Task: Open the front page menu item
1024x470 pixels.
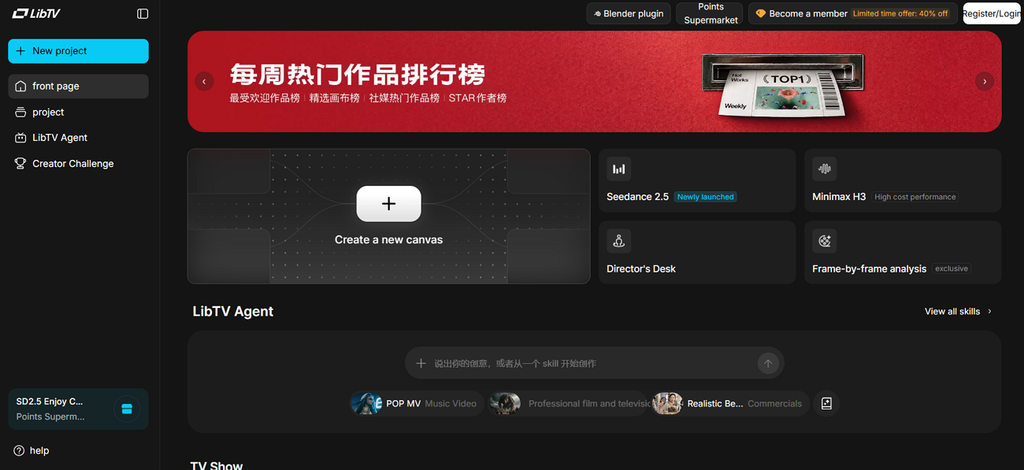Action: coord(78,86)
